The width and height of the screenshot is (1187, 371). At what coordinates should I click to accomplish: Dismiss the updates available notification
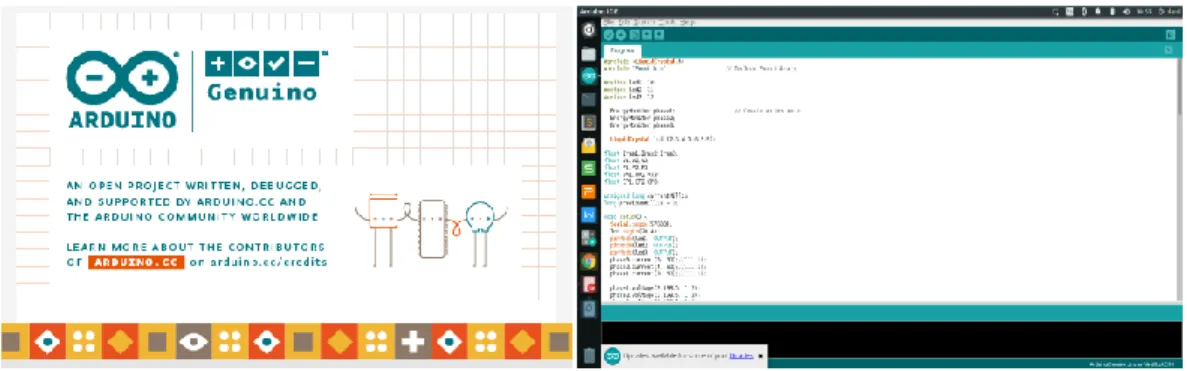(x=760, y=355)
